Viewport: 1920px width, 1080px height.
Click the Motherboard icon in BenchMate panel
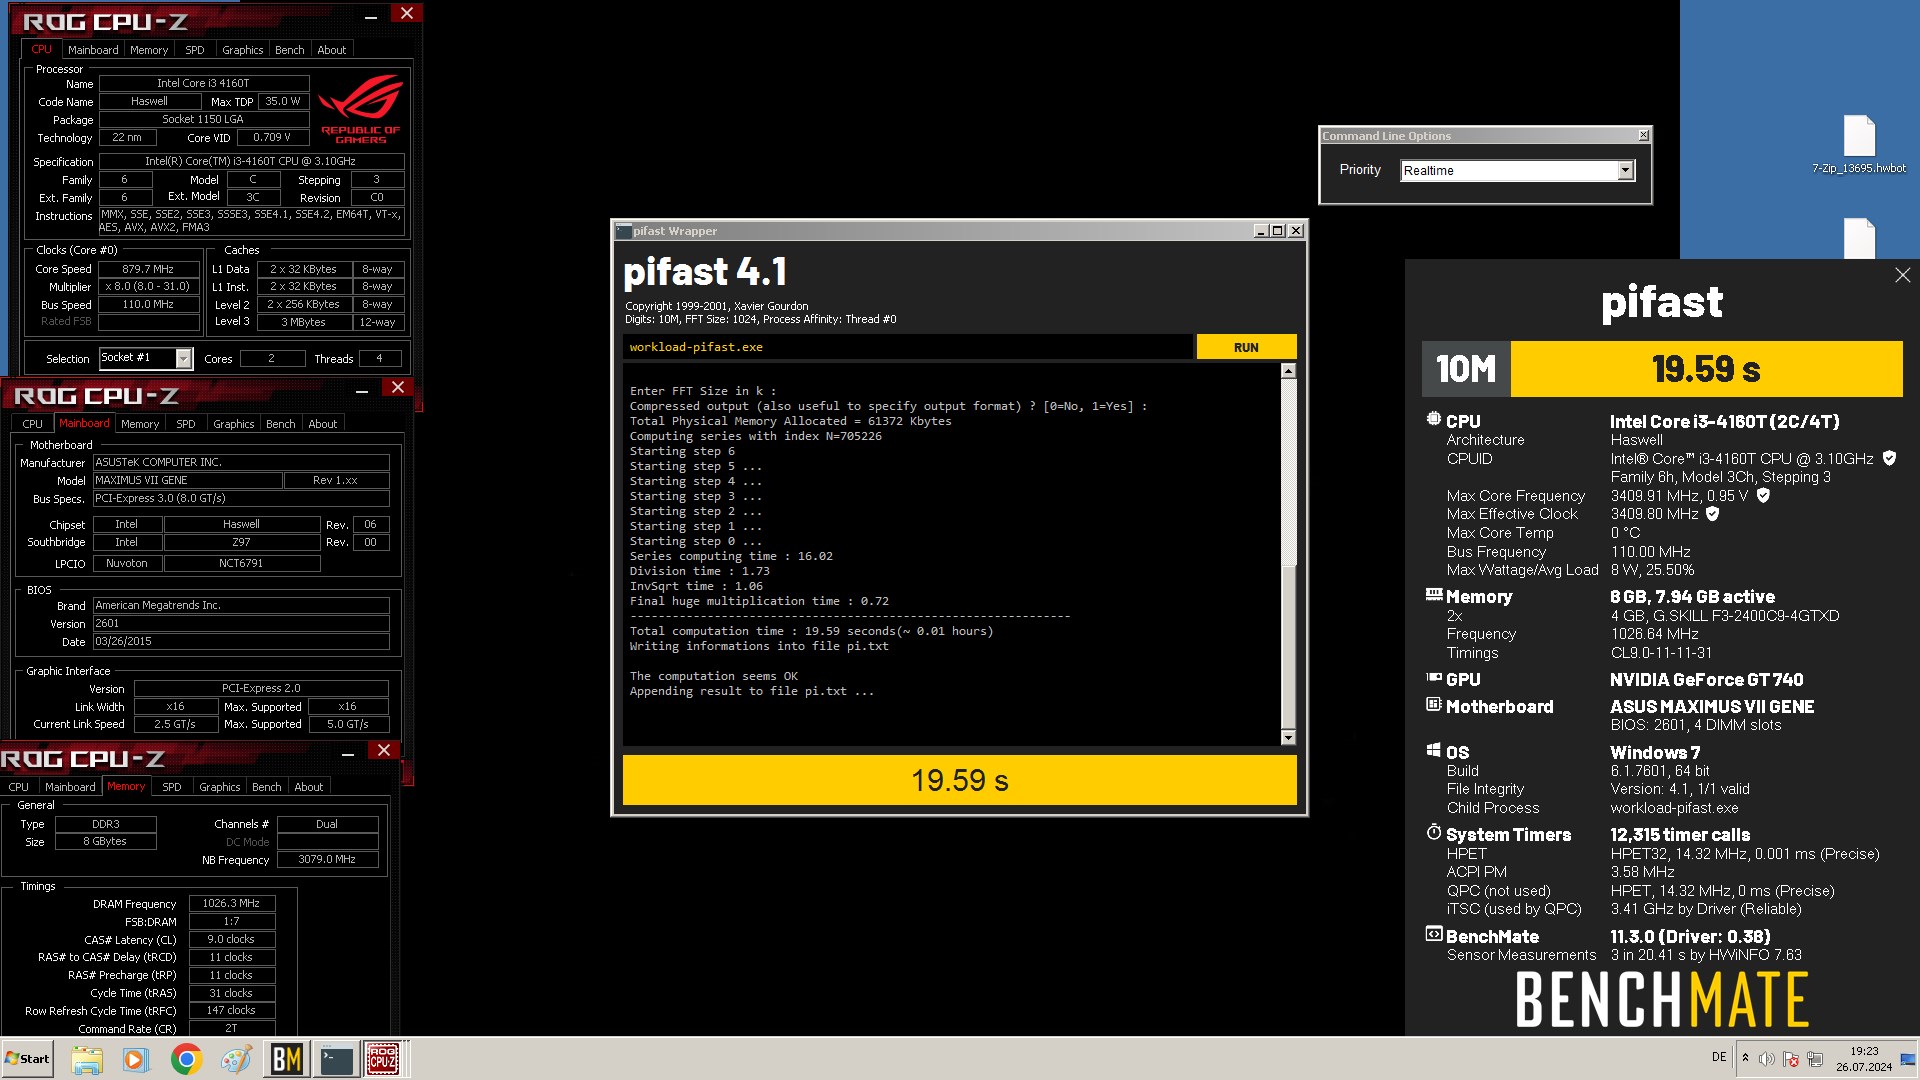[x=1433, y=705]
